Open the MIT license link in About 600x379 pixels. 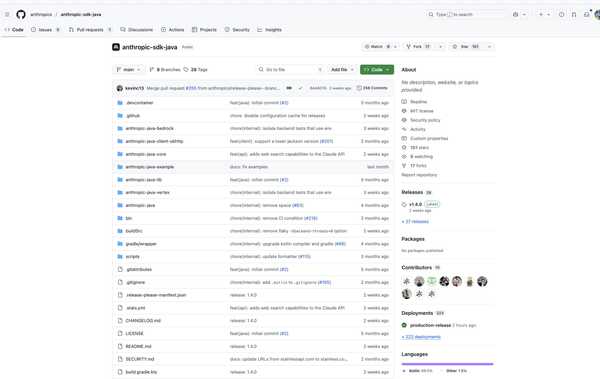(x=422, y=111)
